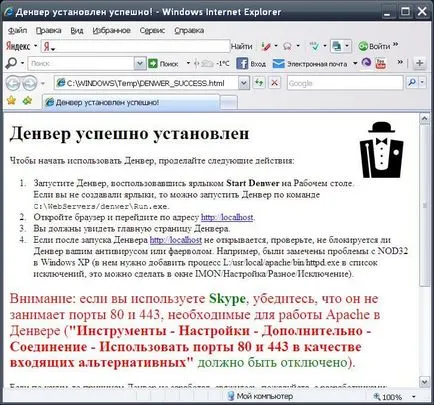
Task: Open the Файл menu
Action: click(x=17, y=31)
